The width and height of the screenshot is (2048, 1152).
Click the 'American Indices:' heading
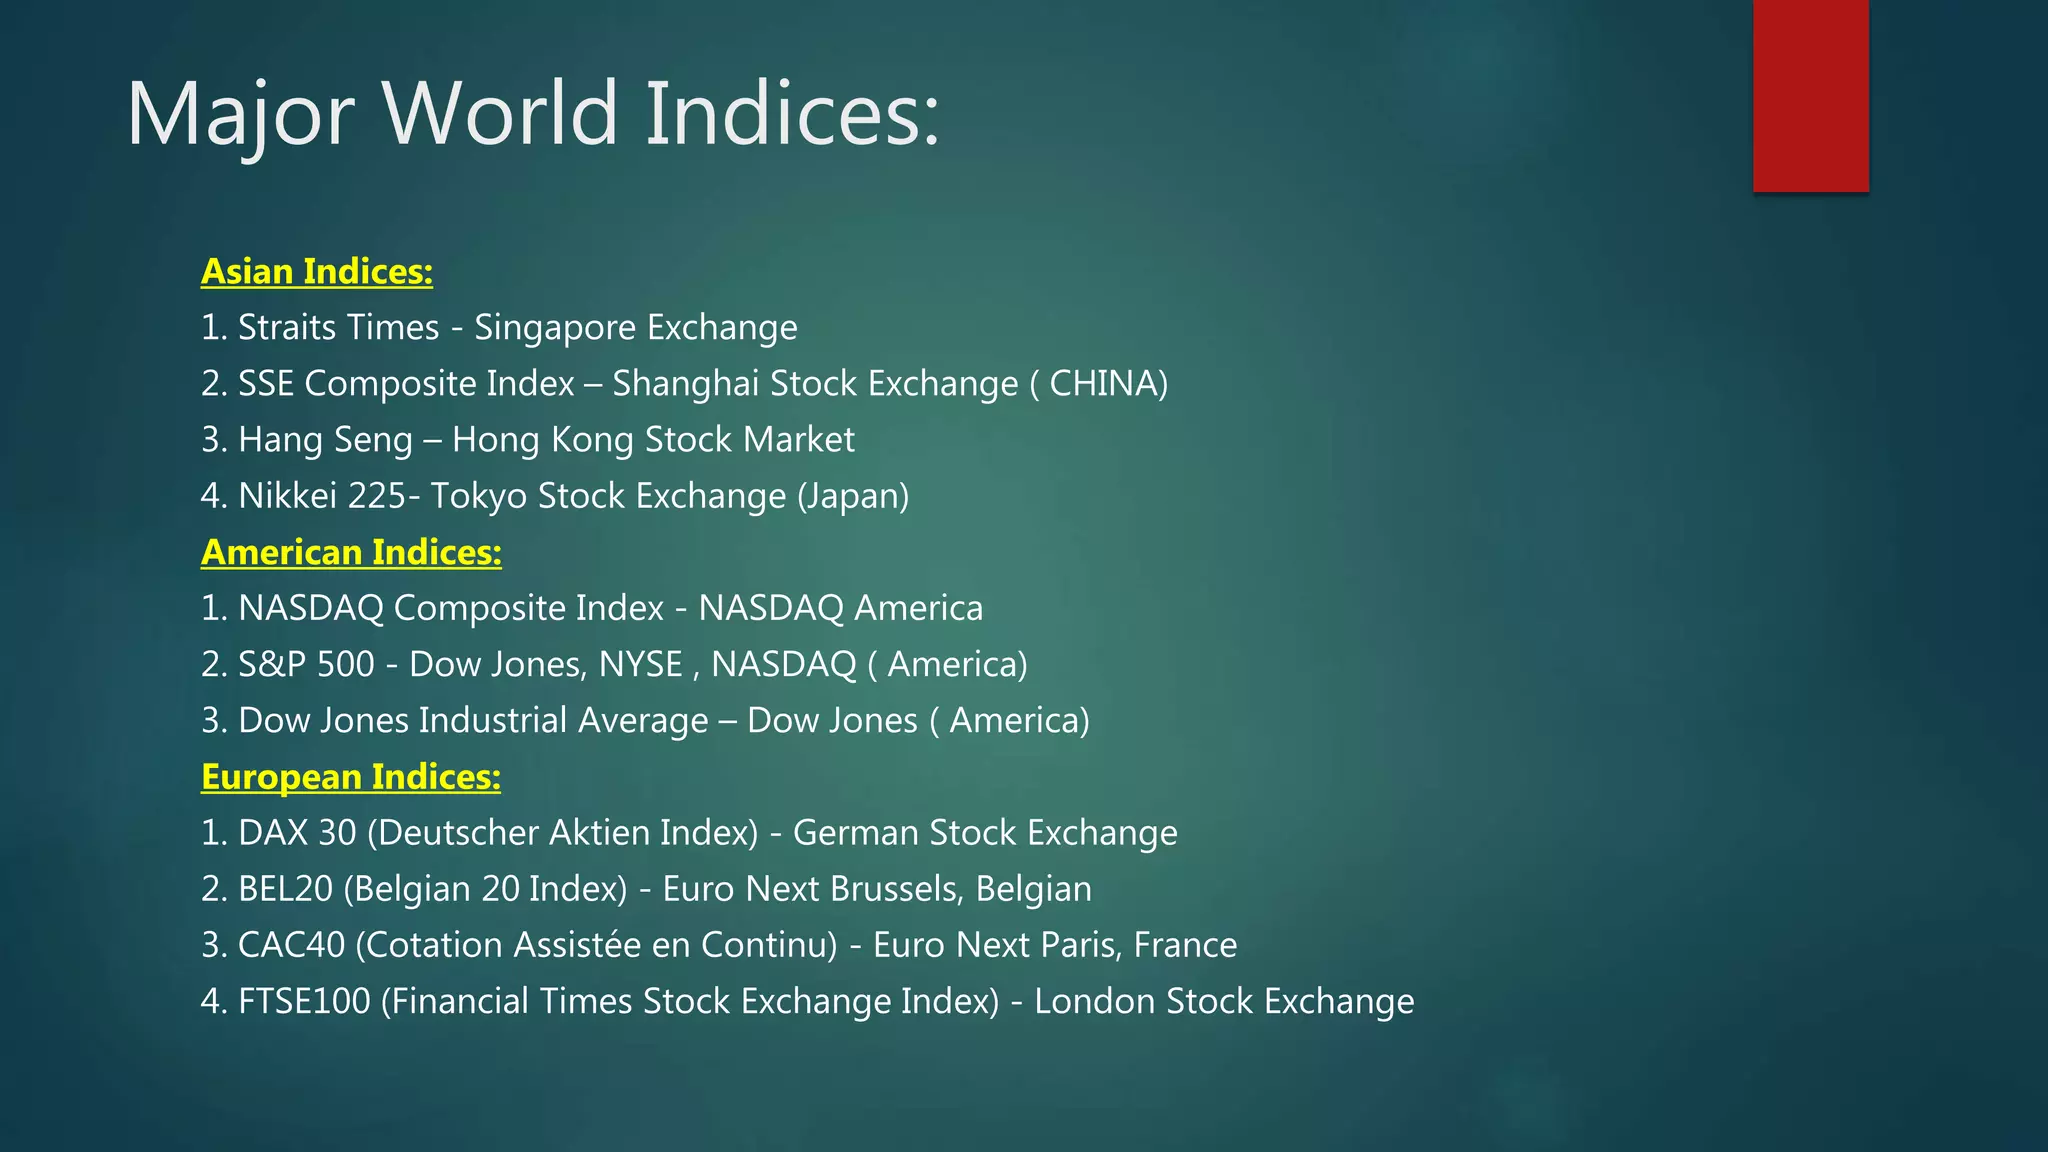(351, 552)
